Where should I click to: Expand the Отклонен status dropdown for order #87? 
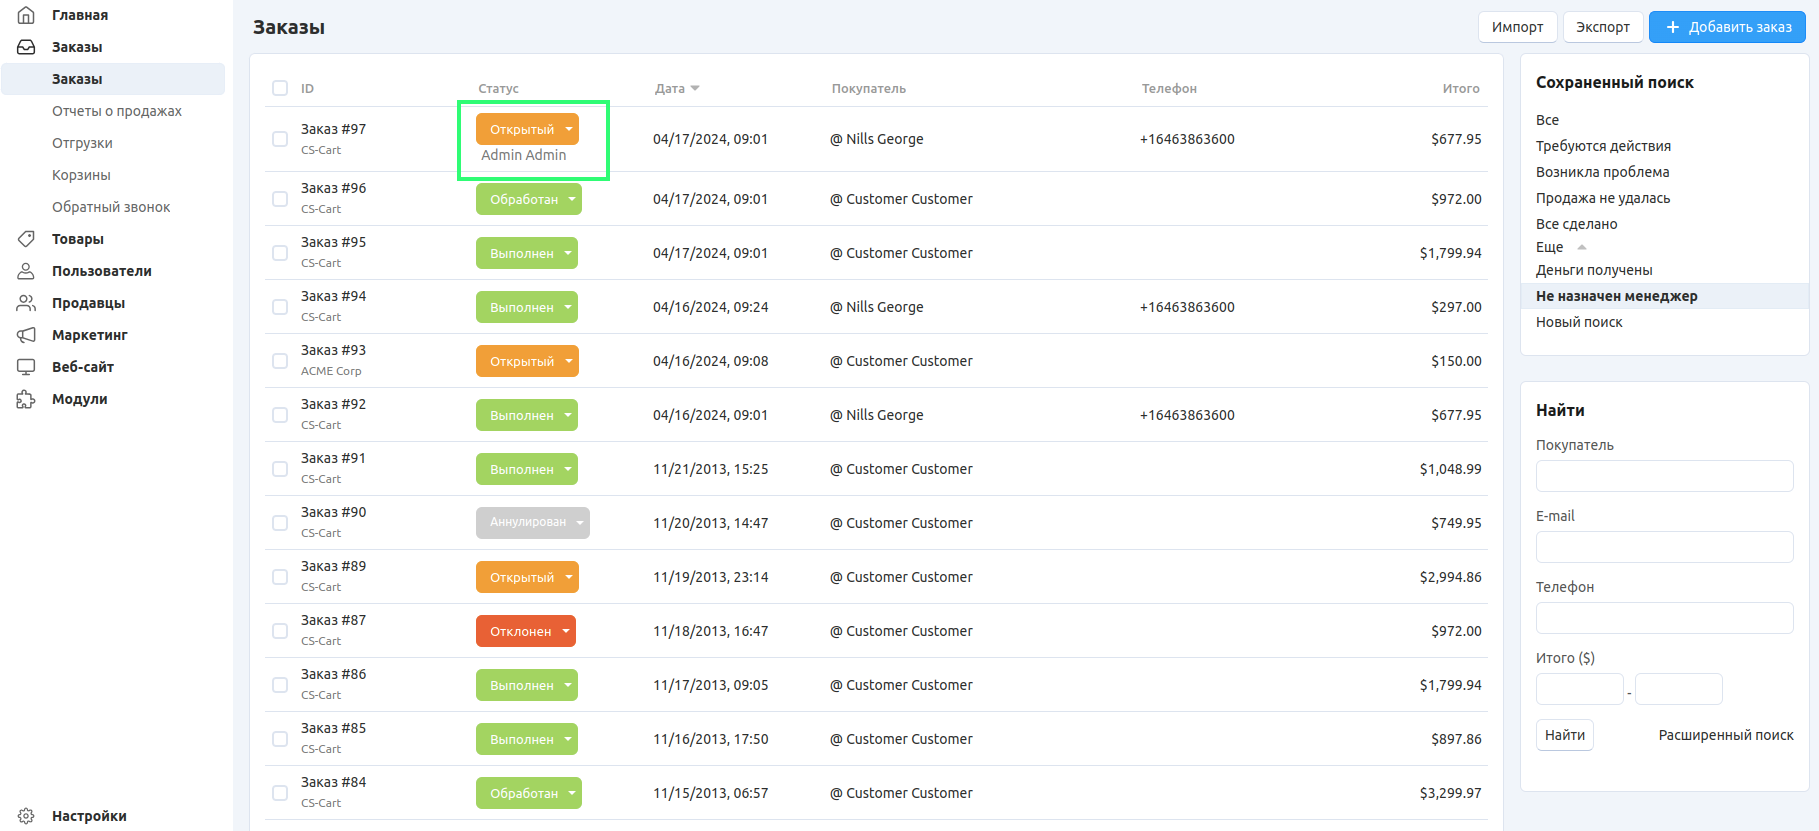click(x=566, y=631)
